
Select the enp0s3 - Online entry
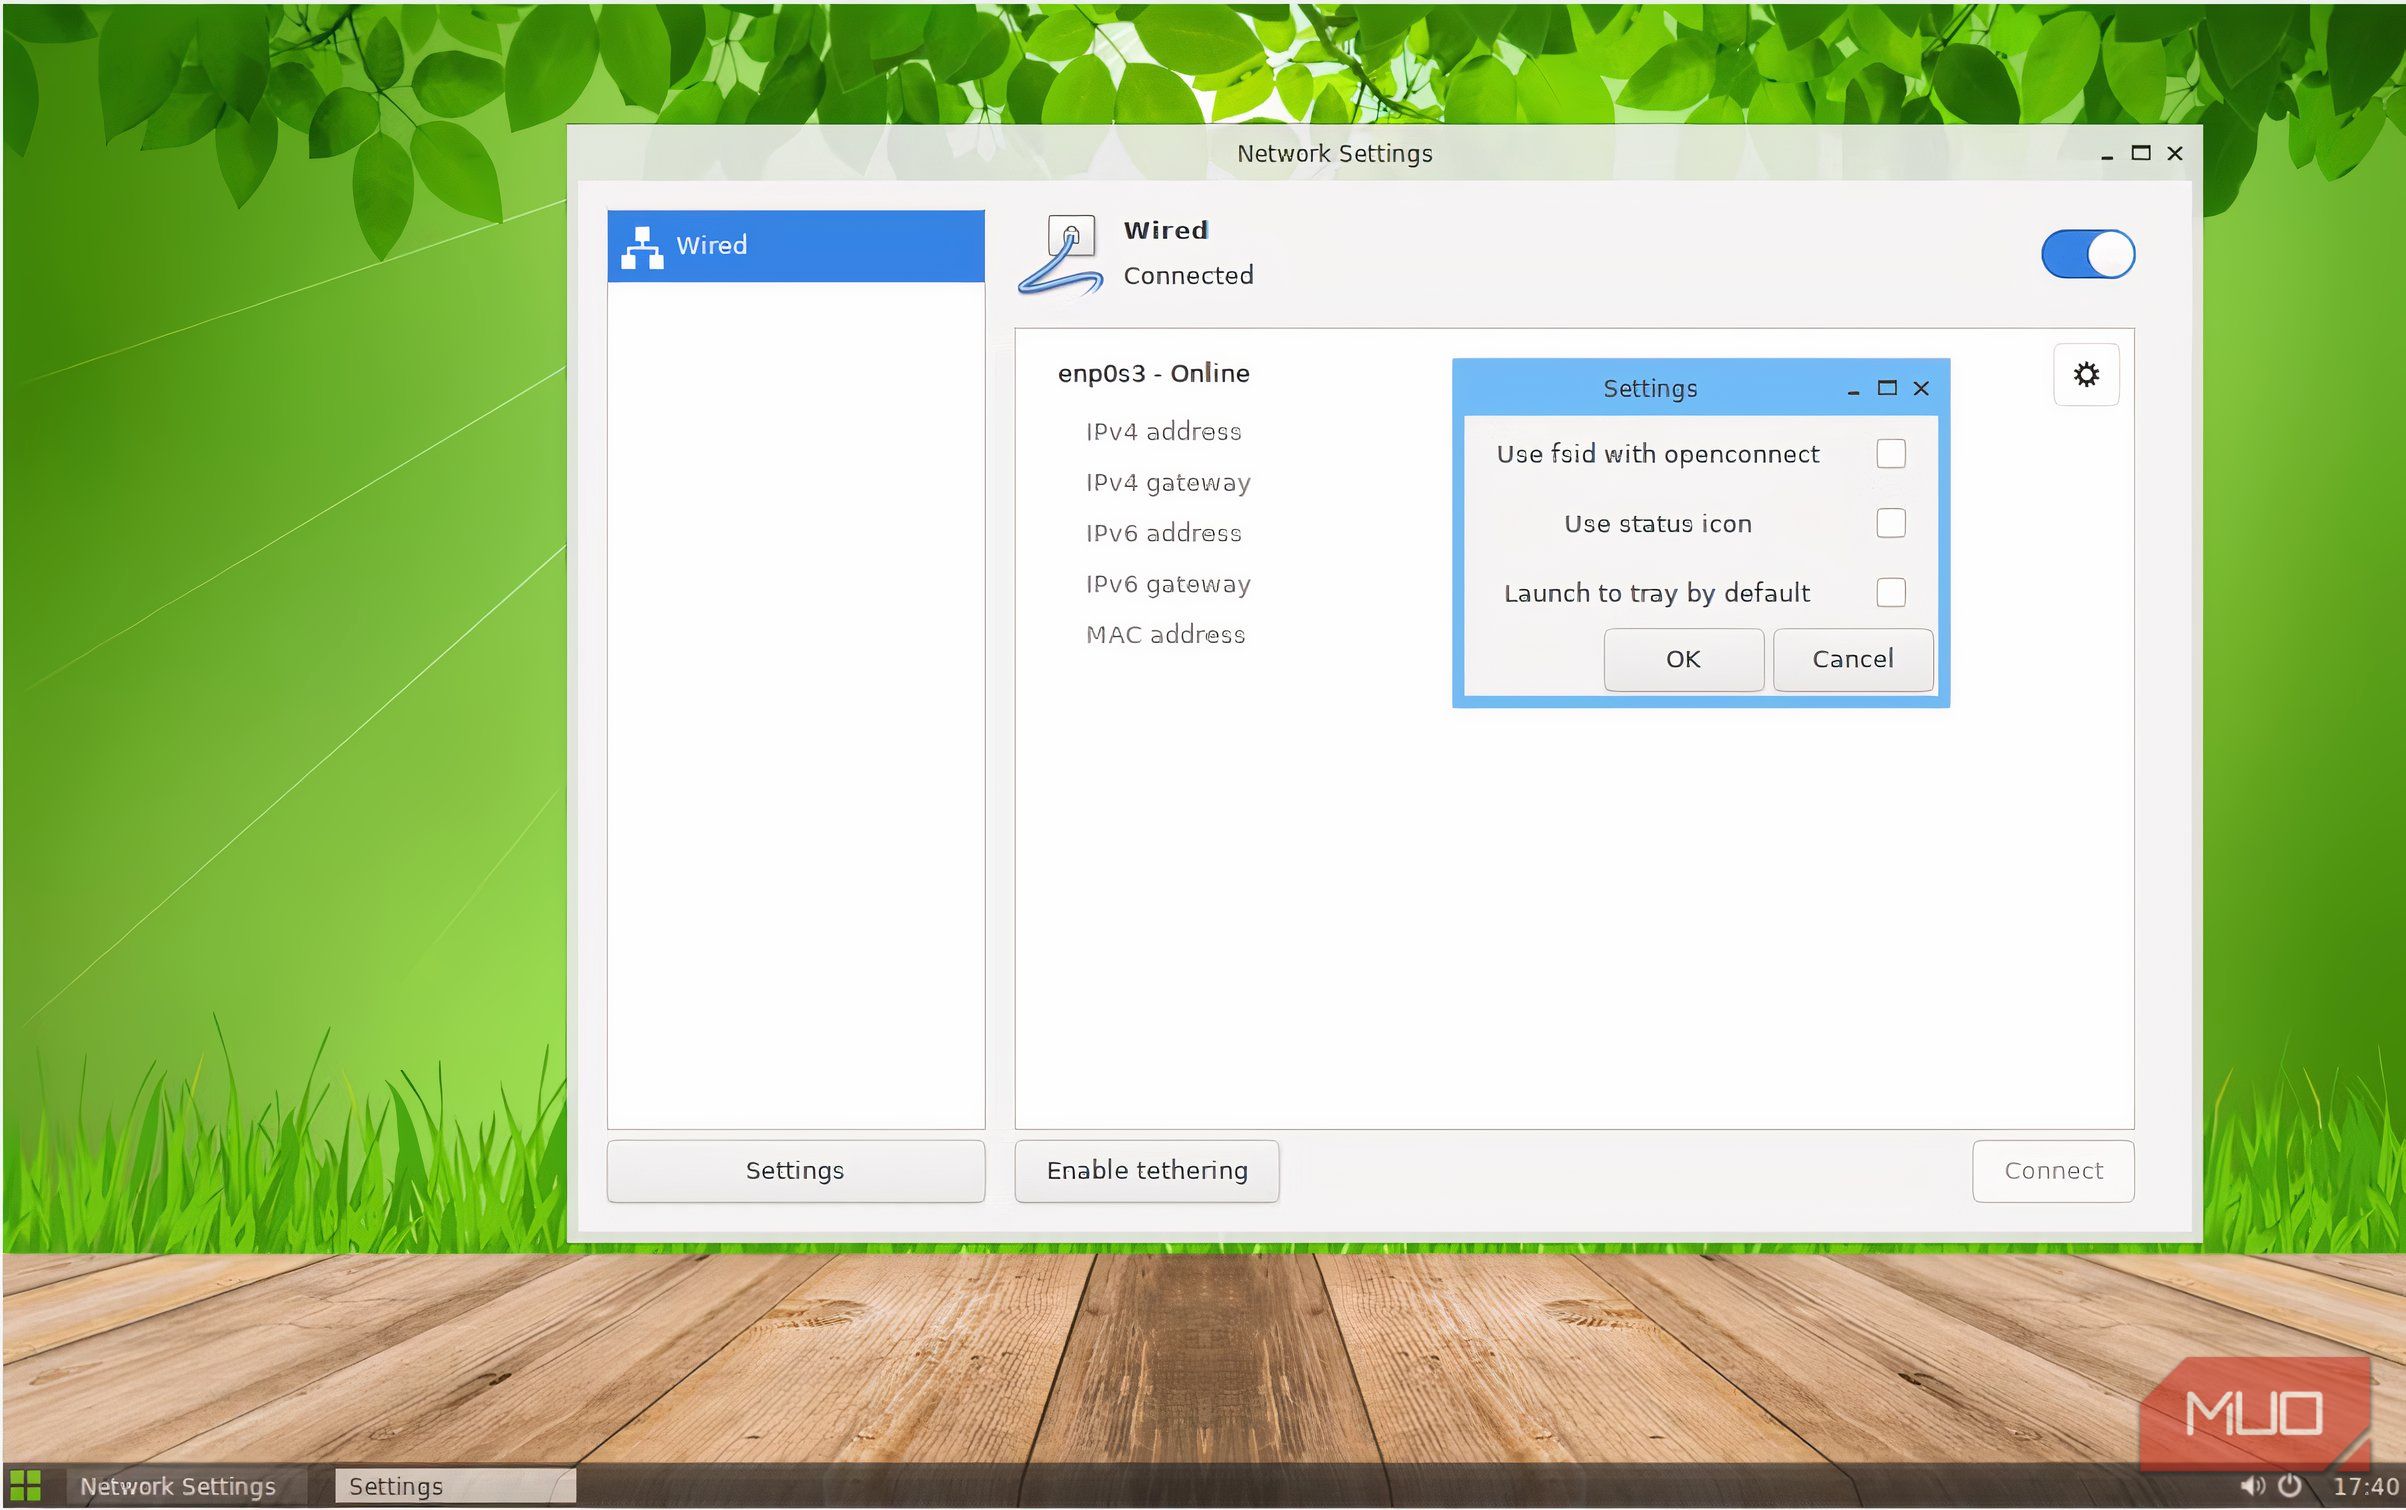point(1153,373)
